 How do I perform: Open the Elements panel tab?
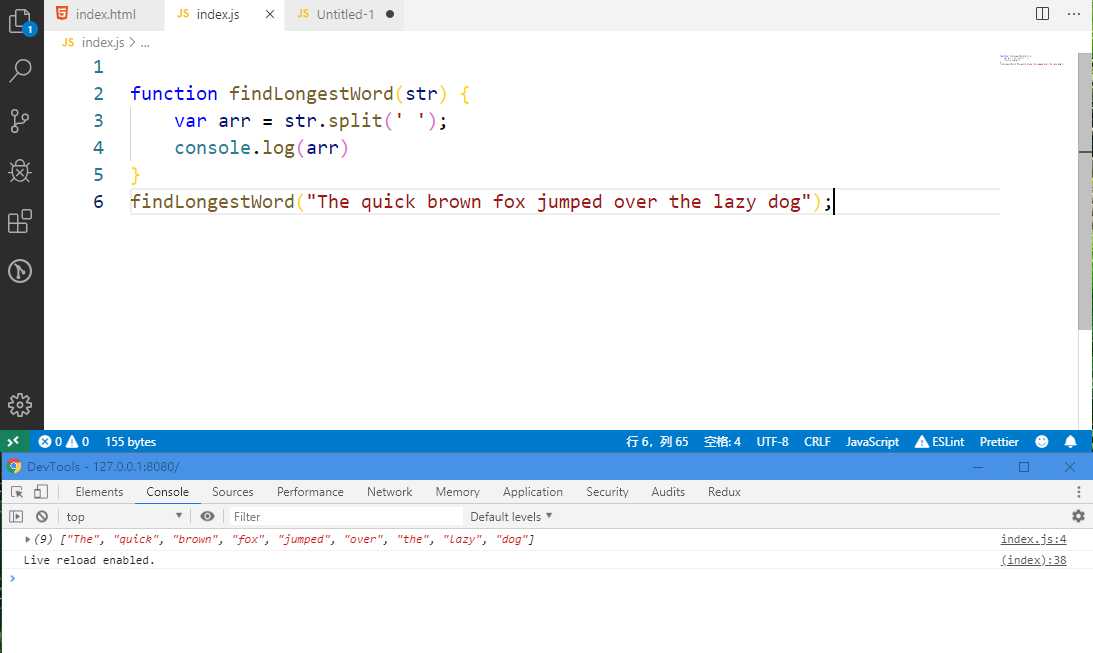point(99,492)
